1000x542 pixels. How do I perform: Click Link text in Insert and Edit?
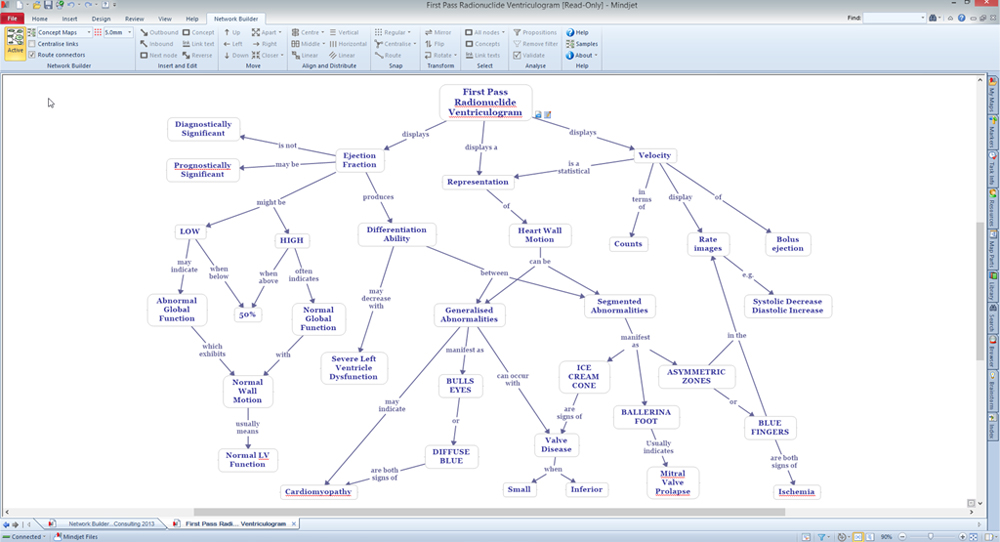pyautogui.click(x=198, y=44)
